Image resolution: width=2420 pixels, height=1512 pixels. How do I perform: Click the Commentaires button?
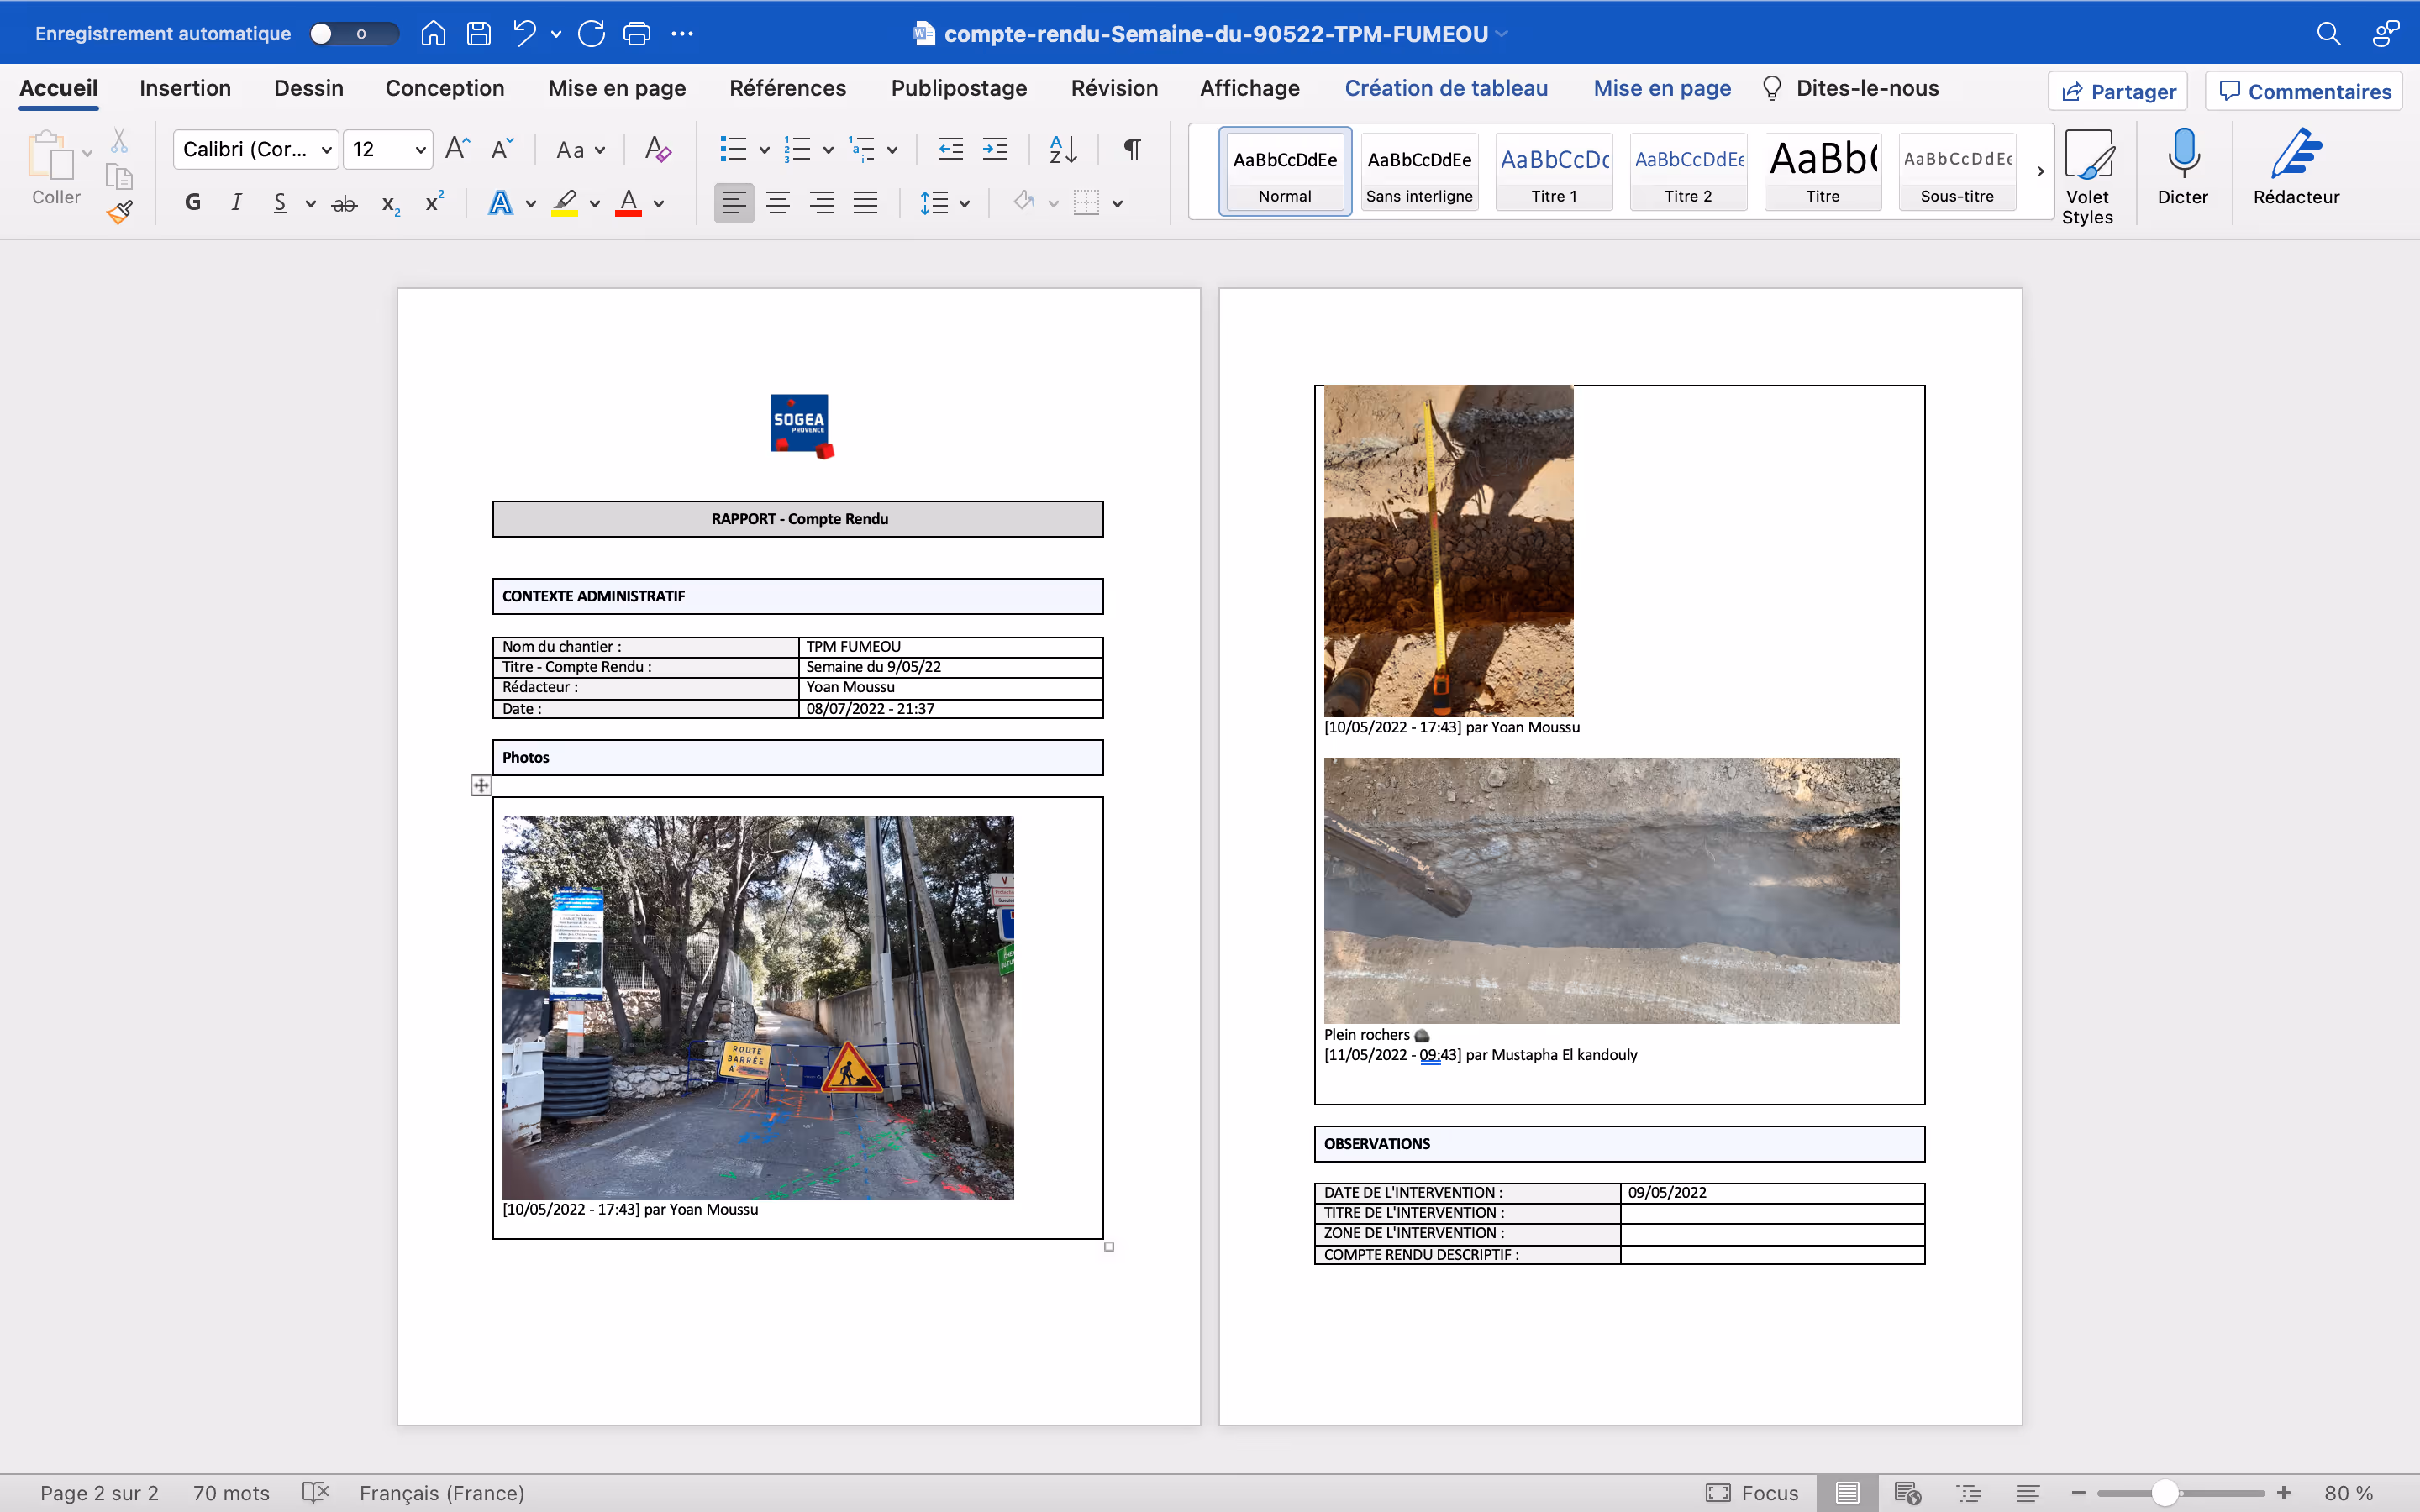pos(2304,91)
